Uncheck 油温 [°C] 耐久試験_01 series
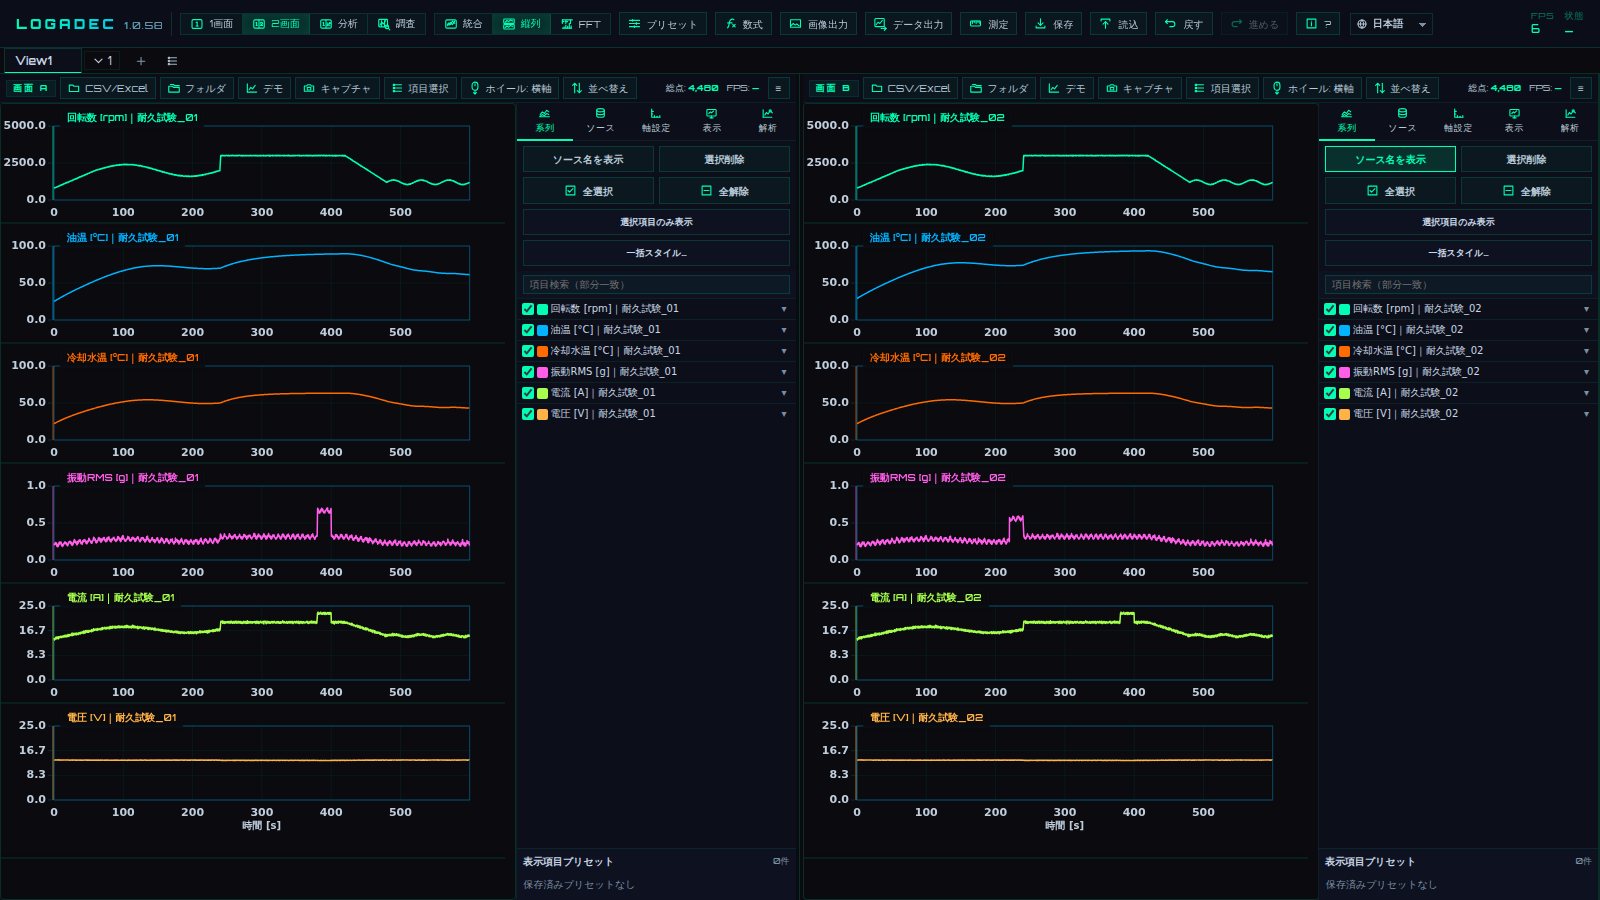1600x900 pixels. click(x=528, y=330)
